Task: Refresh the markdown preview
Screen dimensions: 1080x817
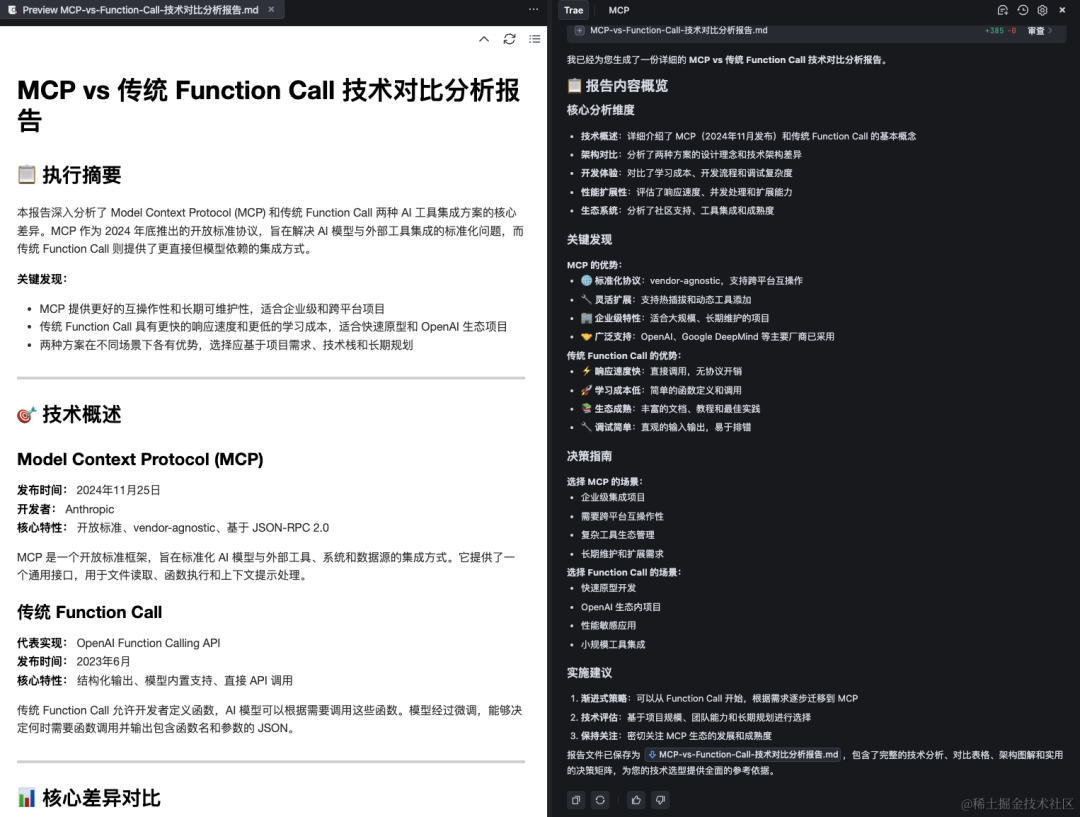Action: 510,39
